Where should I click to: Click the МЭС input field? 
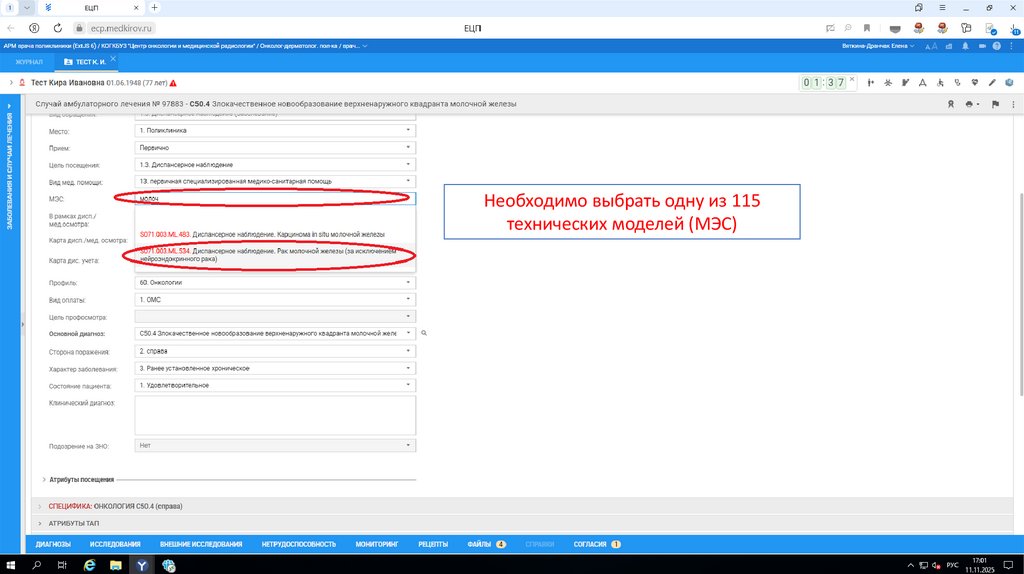pos(275,199)
